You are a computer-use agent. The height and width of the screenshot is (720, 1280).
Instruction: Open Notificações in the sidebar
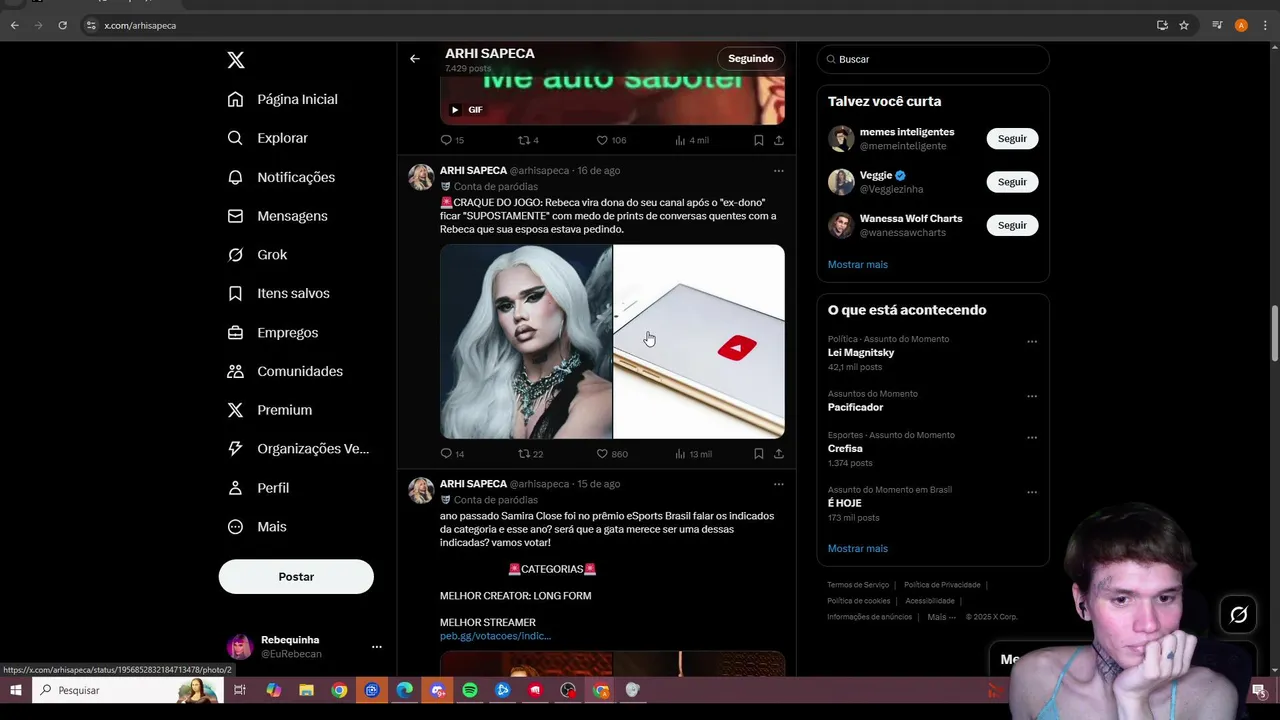click(x=282, y=177)
